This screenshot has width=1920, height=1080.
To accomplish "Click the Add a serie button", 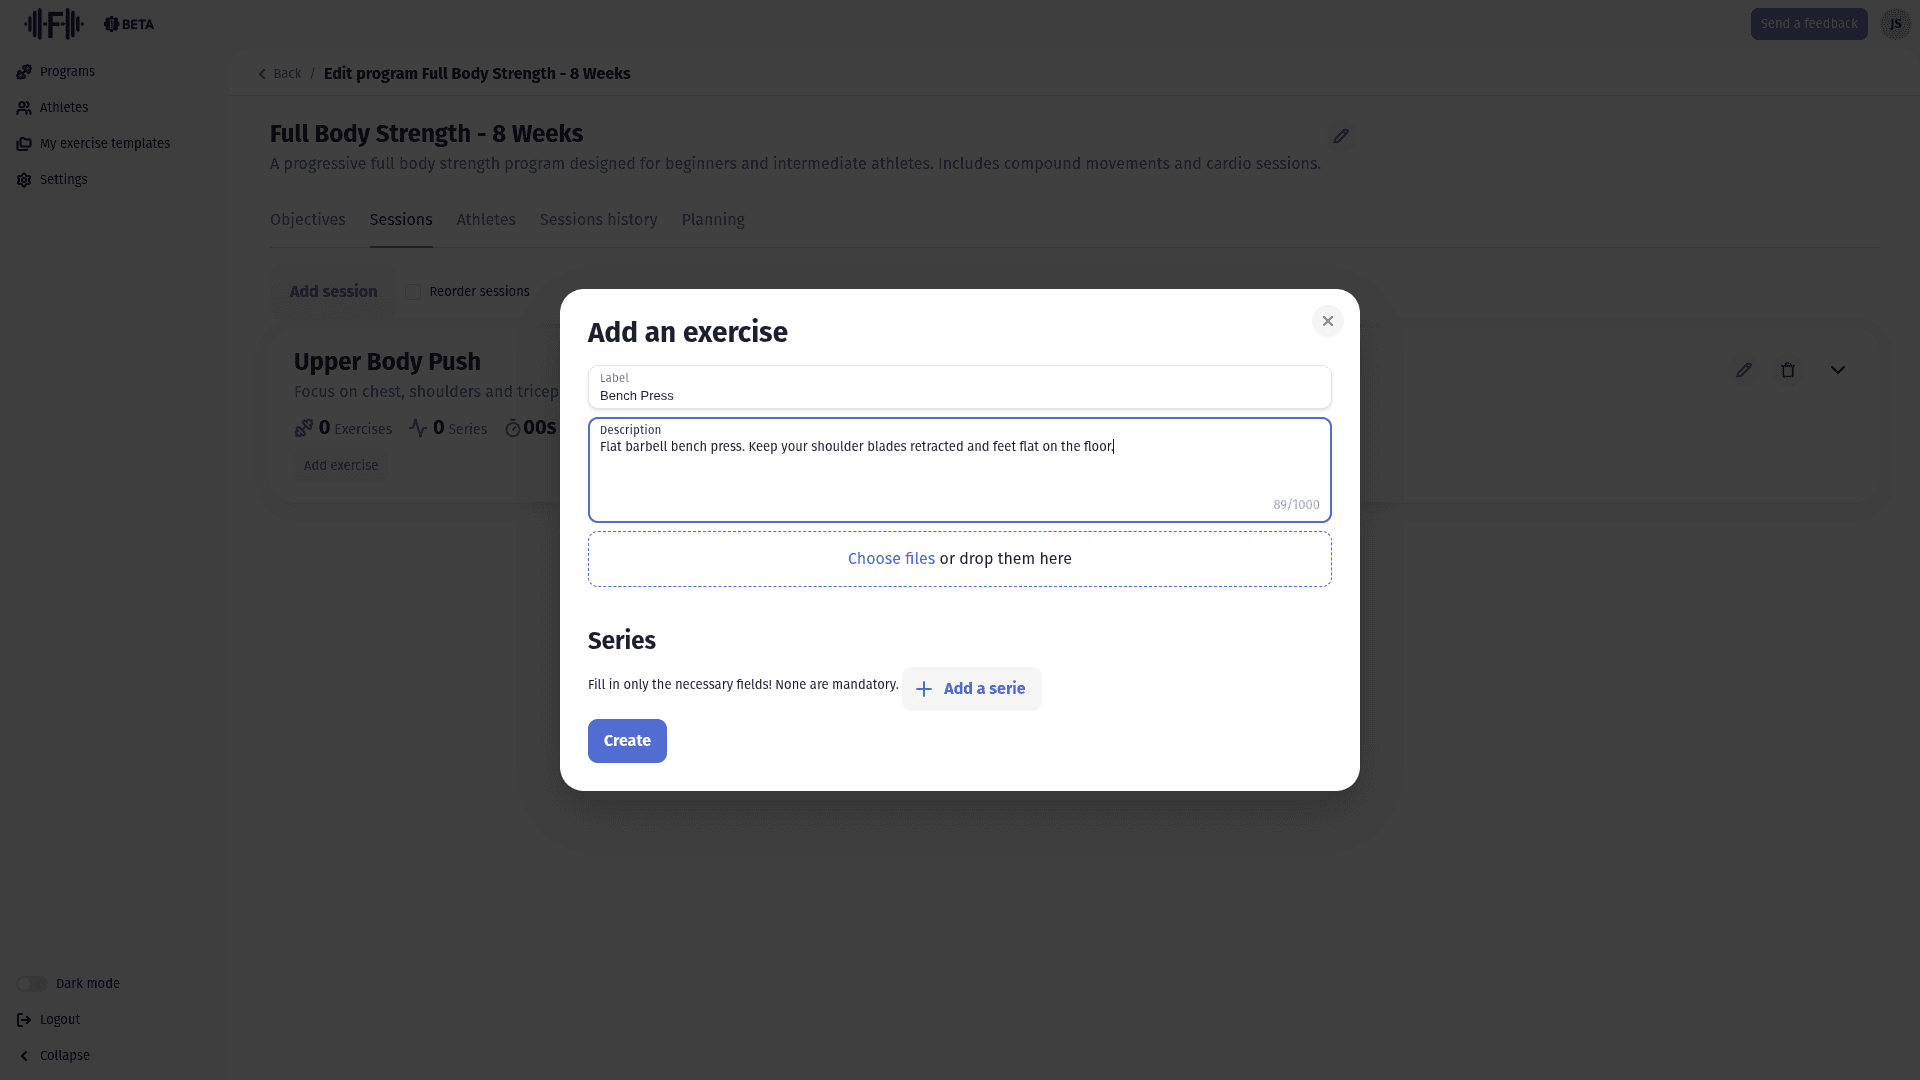I will point(971,689).
